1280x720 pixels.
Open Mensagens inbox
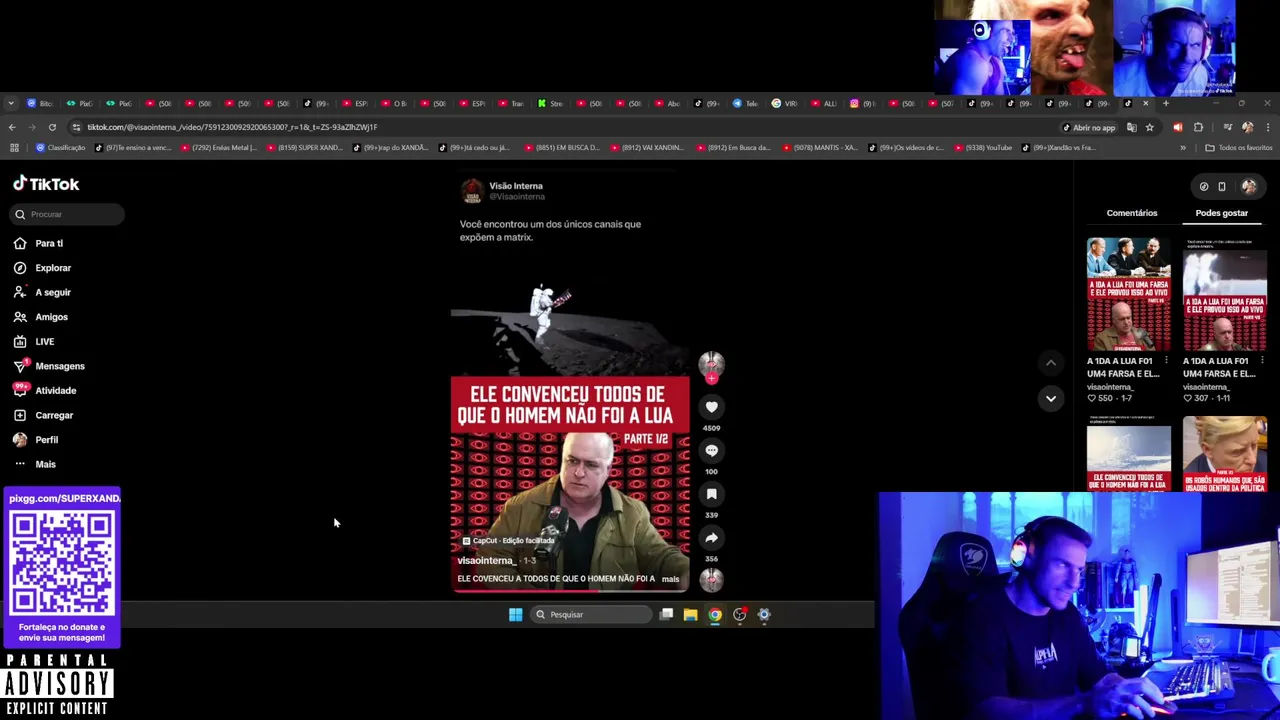point(49,366)
